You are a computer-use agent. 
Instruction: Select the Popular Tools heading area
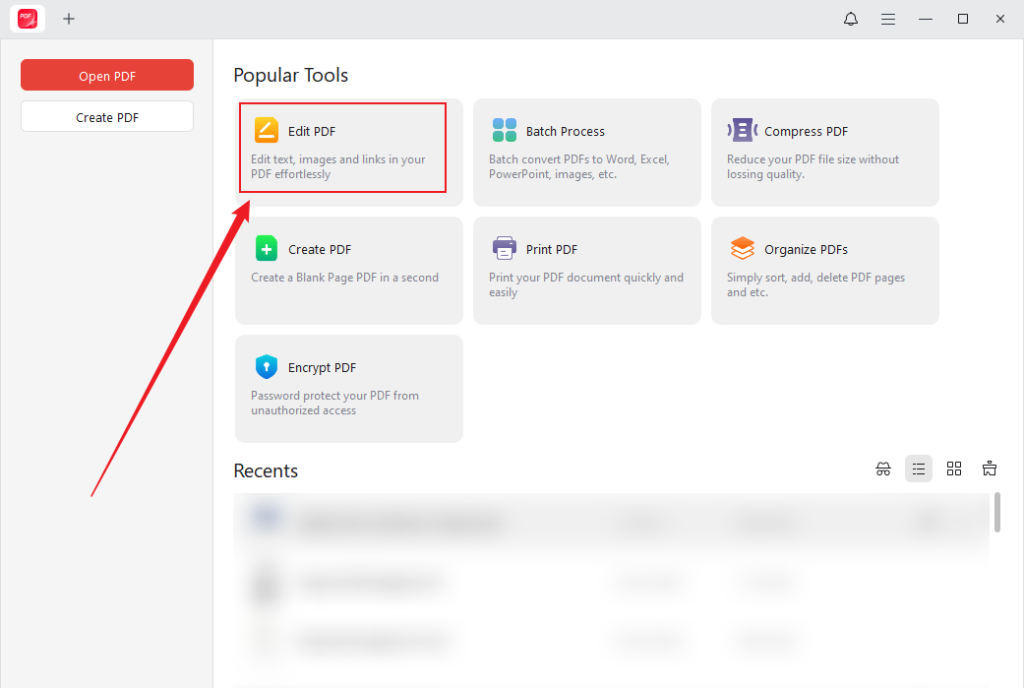pyautogui.click(x=290, y=75)
